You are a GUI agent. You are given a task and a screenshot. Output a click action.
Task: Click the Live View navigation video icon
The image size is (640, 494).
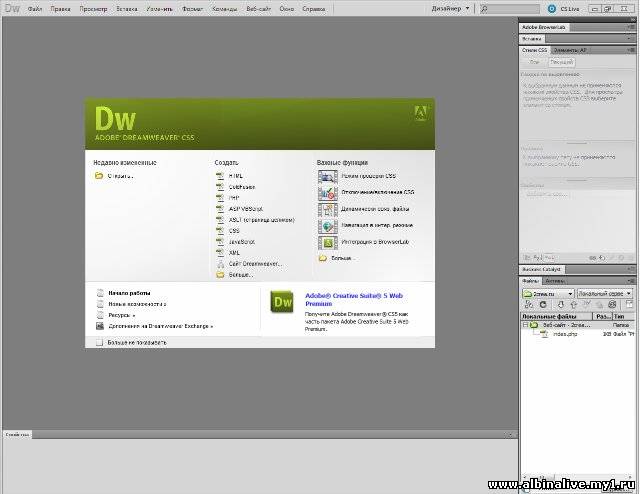coord(327,226)
